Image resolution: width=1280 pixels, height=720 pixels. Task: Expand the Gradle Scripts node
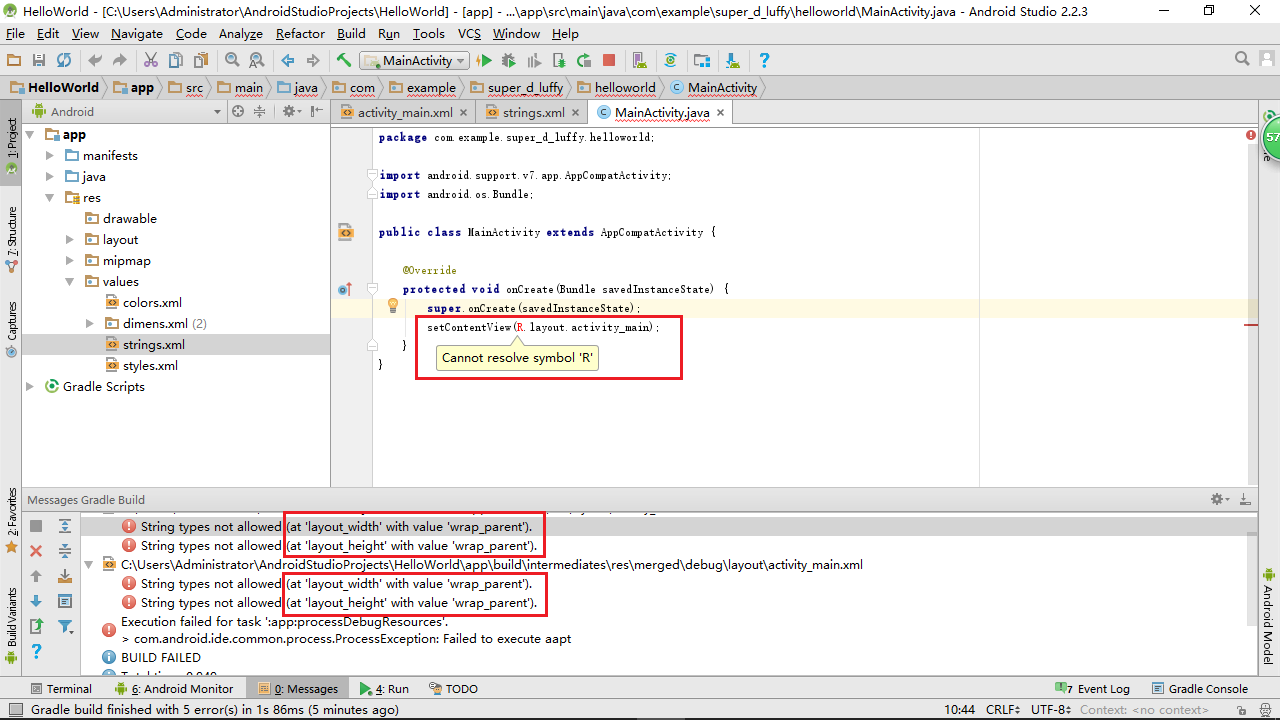[30, 386]
